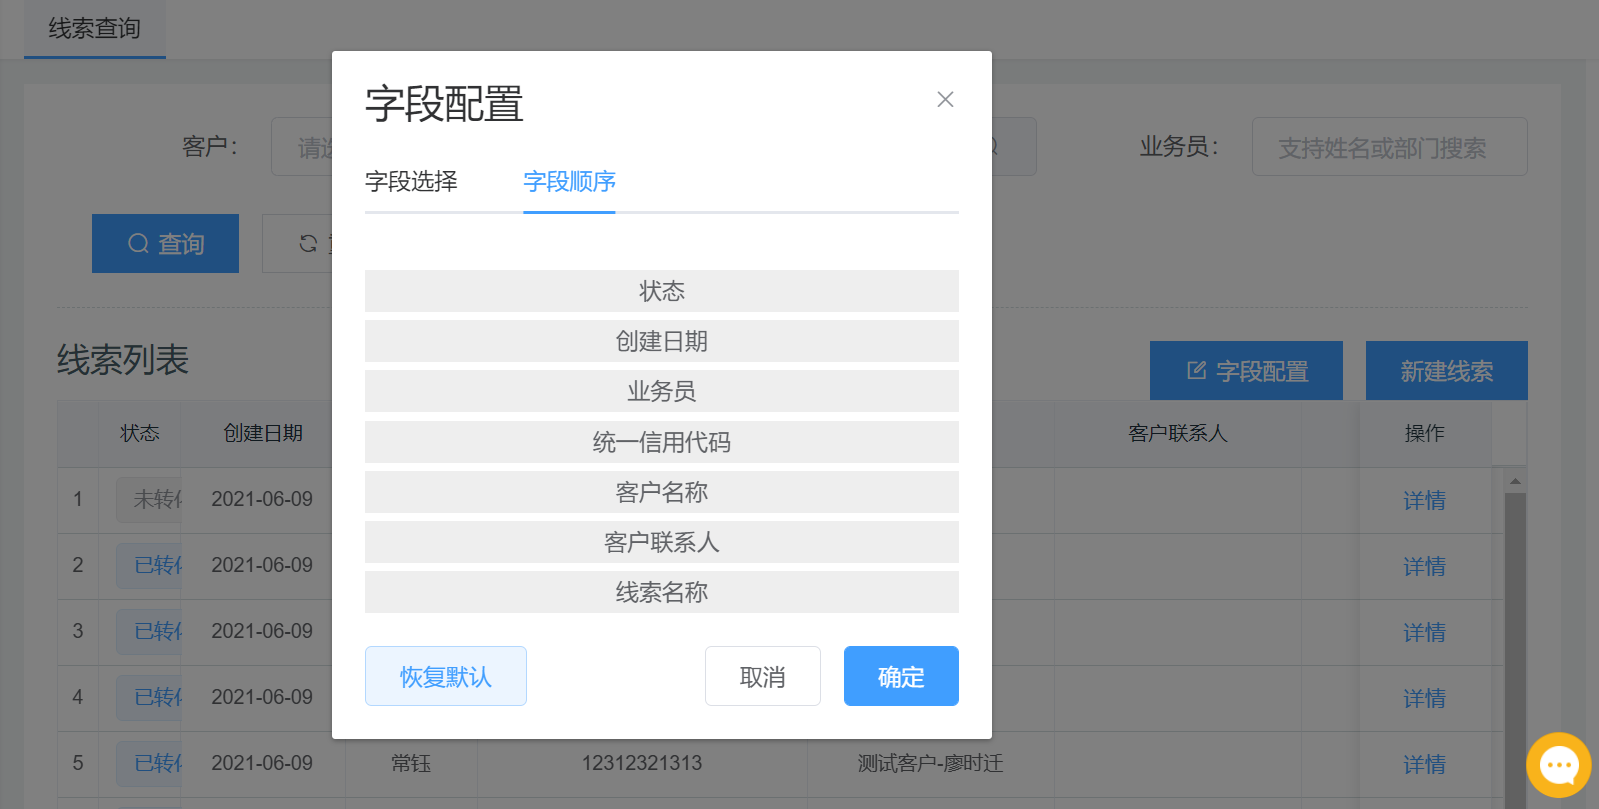Select the 客户名称 field row
The width and height of the screenshot is (1599, 809).
(x=661, y=492)
